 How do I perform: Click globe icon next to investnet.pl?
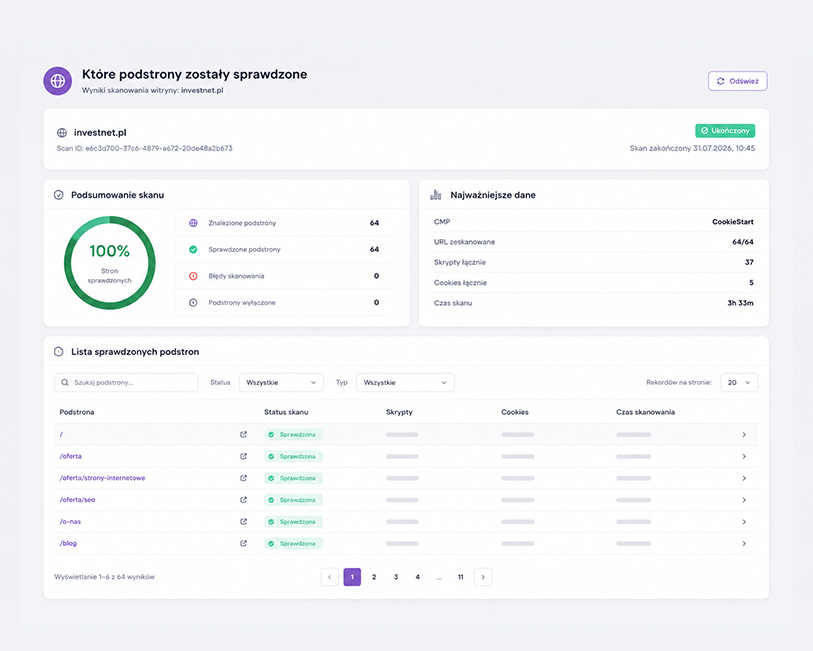point(62,133)
